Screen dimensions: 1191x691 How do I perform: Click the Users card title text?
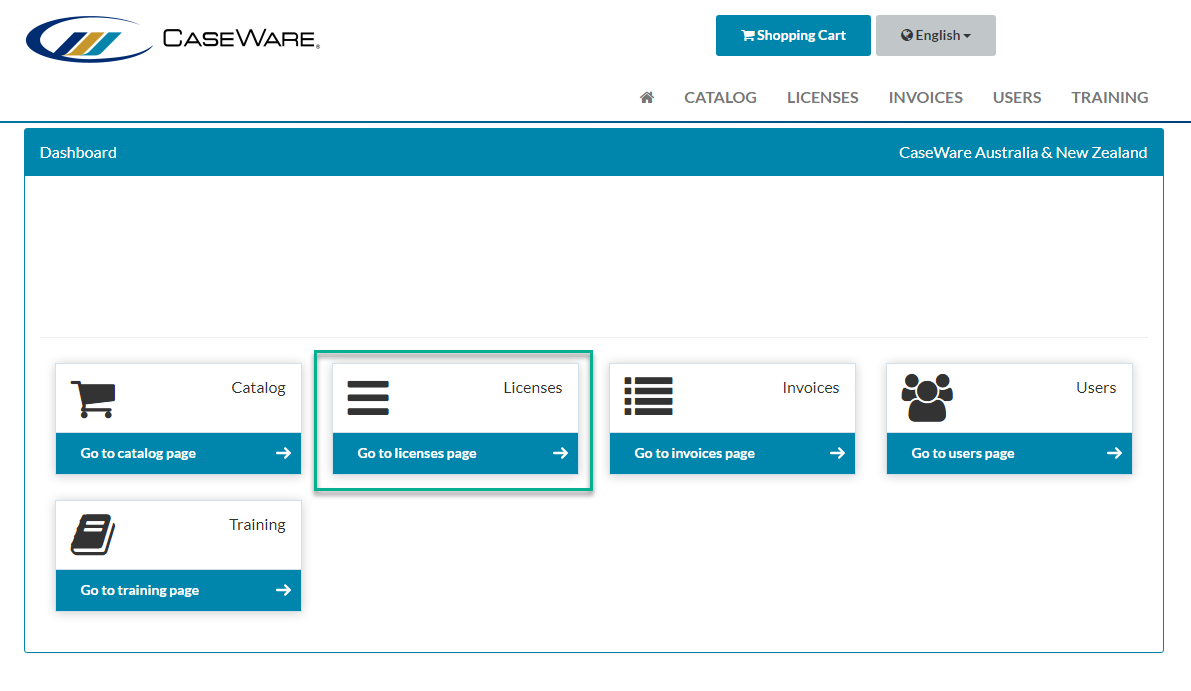click(1096, 388)
